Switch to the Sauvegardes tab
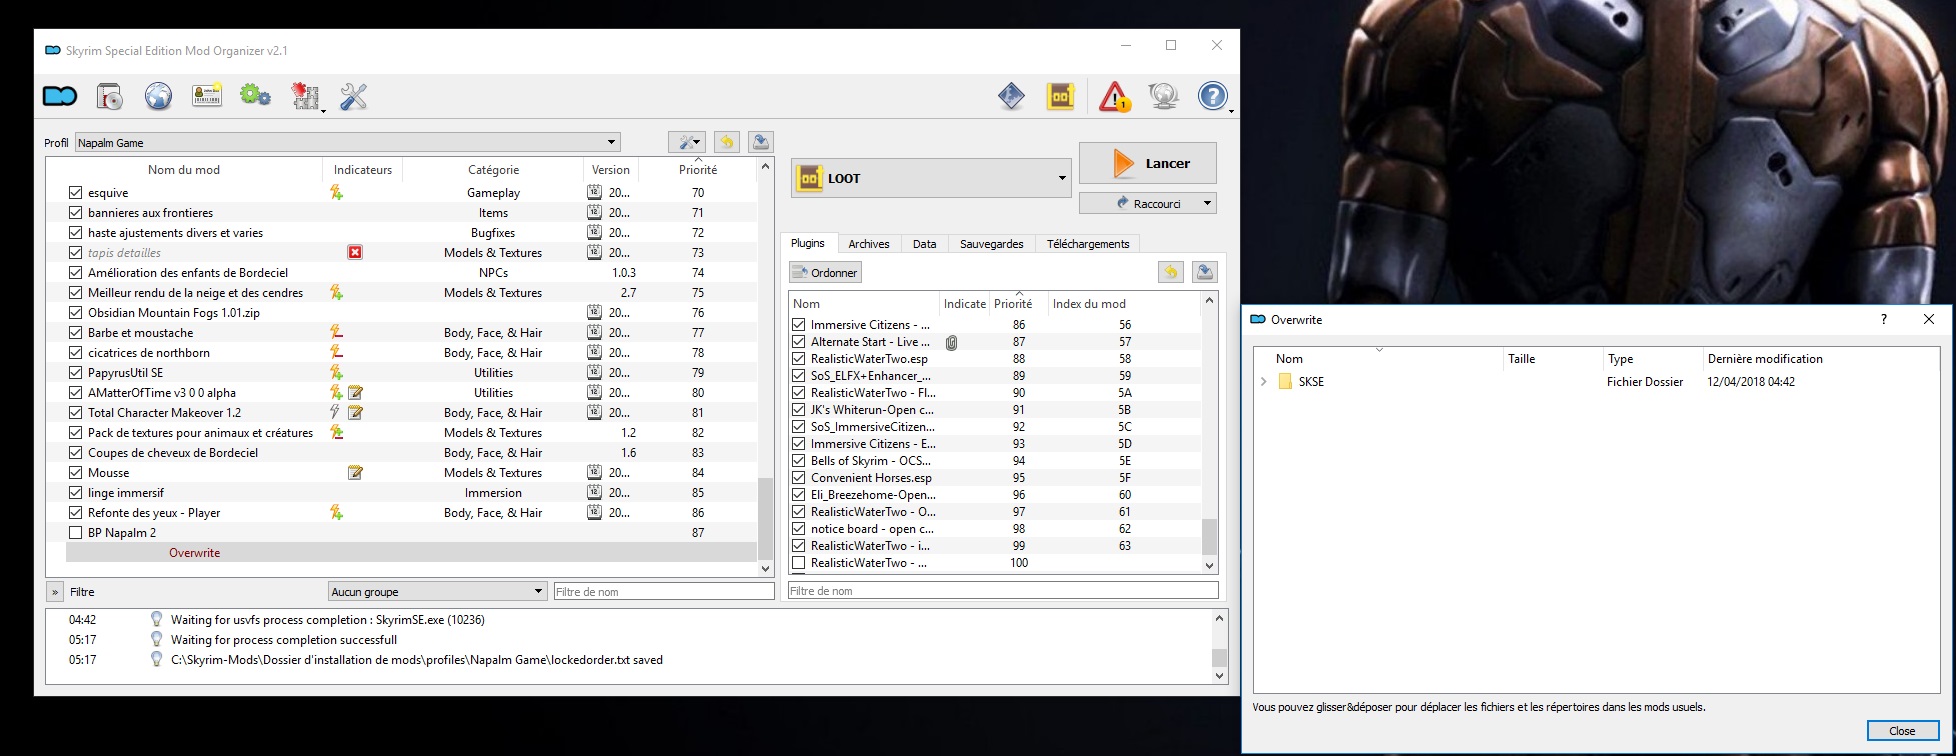 (991, 244)
